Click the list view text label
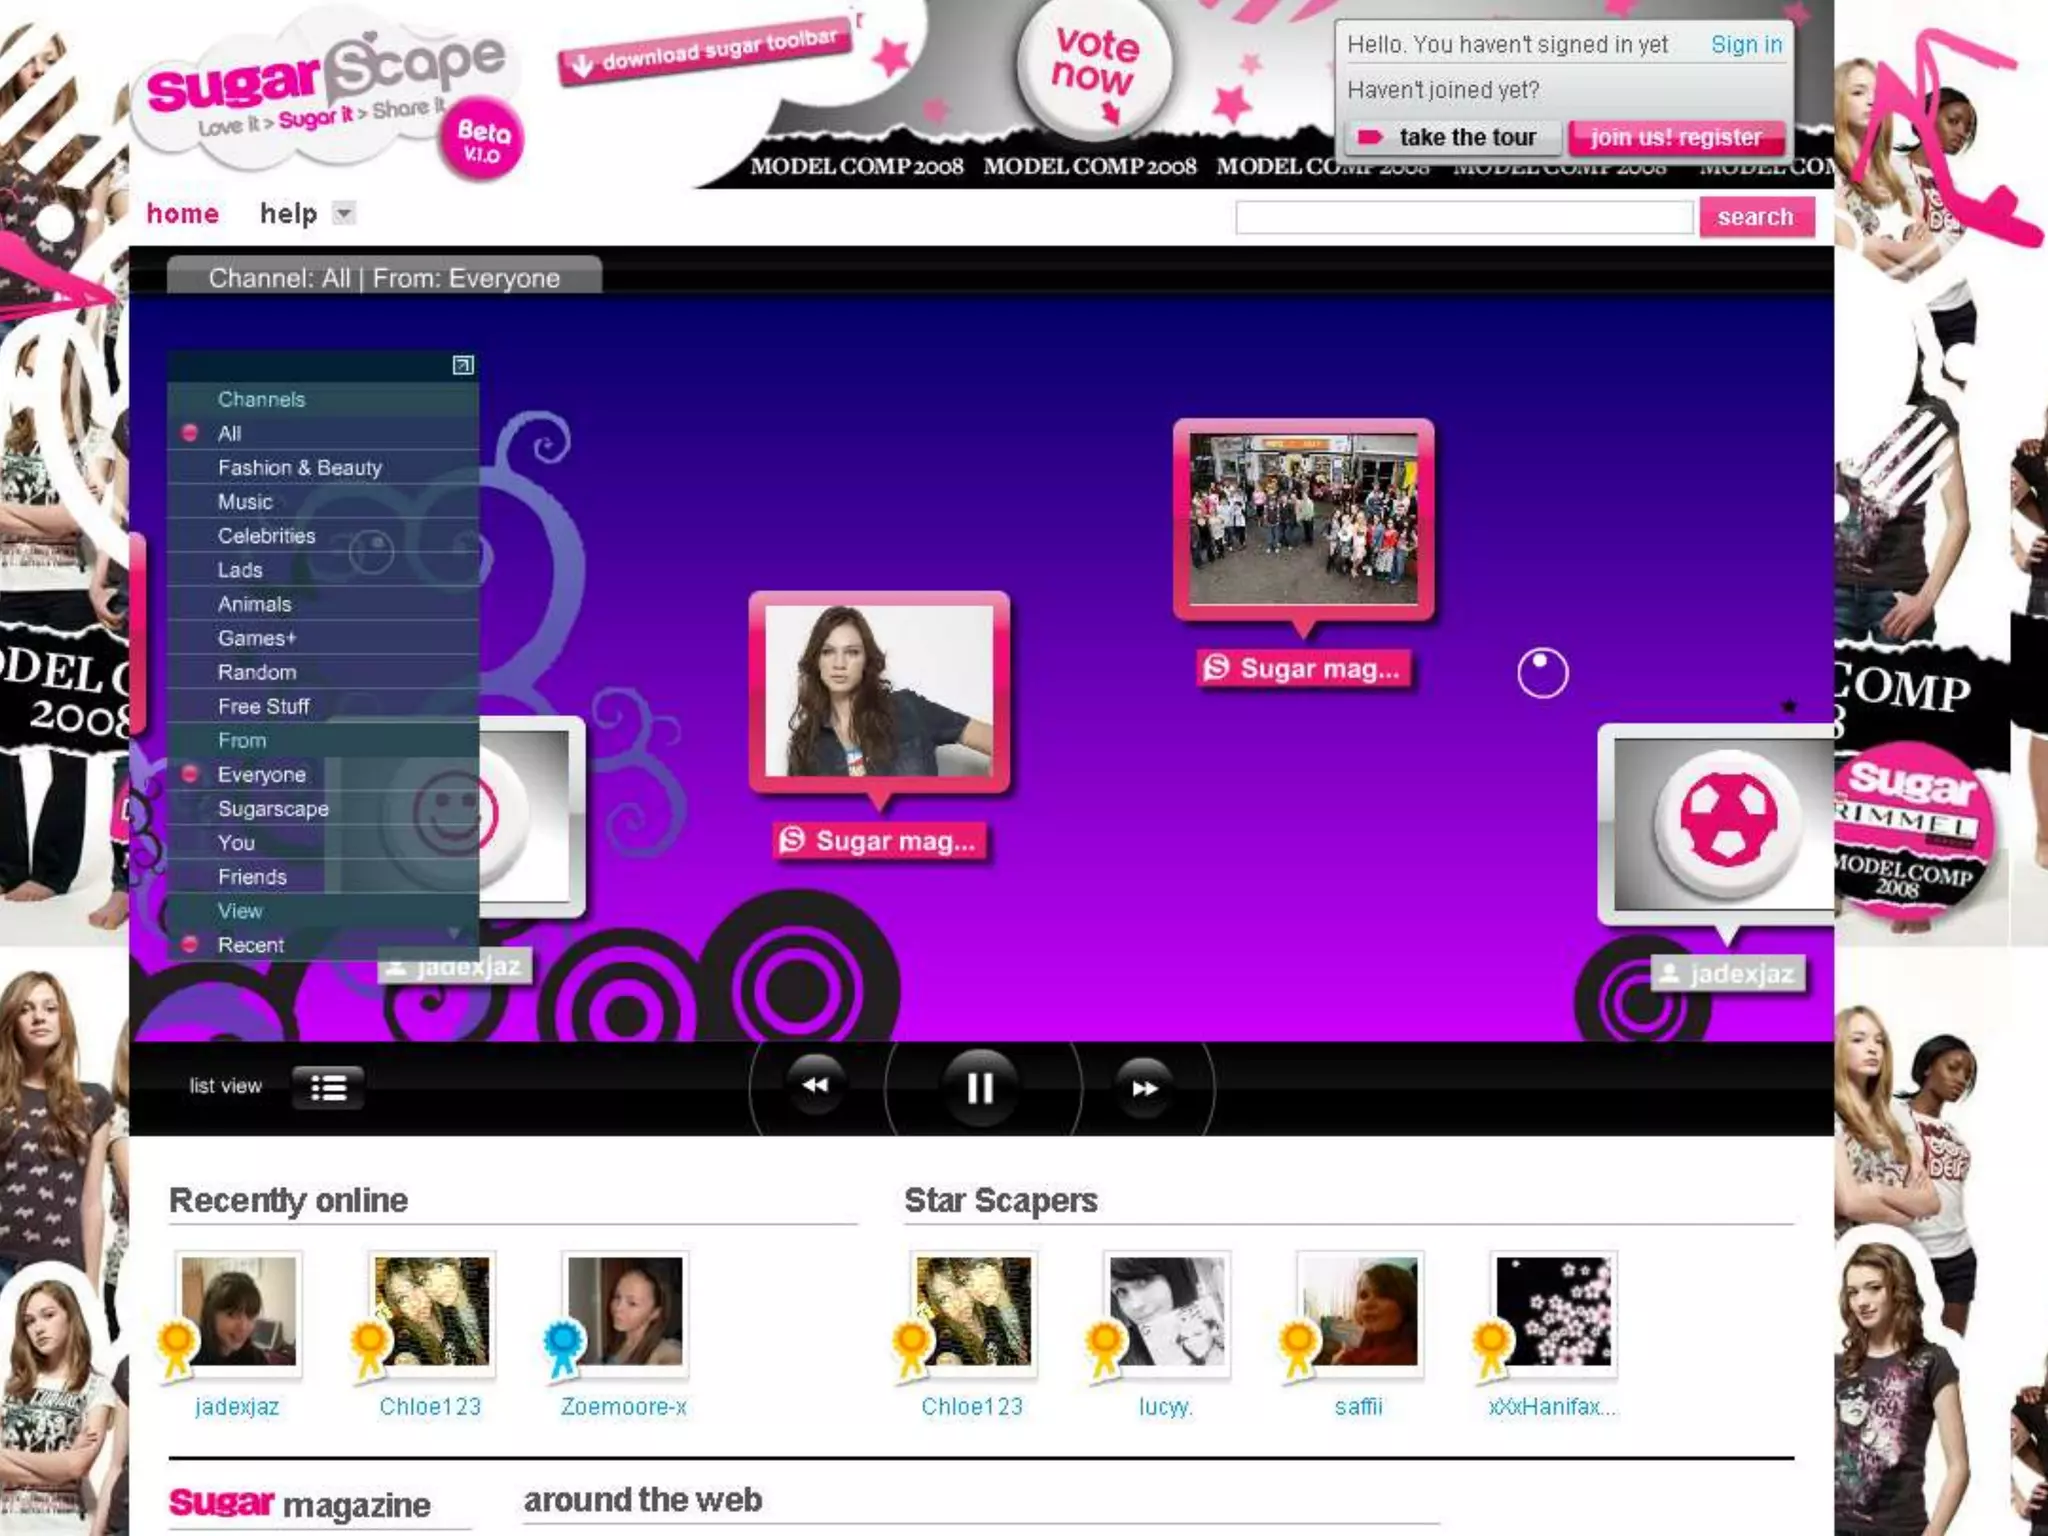Image resolution: width=2048 pixels, height=1536 pixels. (x=225, y=1086)
